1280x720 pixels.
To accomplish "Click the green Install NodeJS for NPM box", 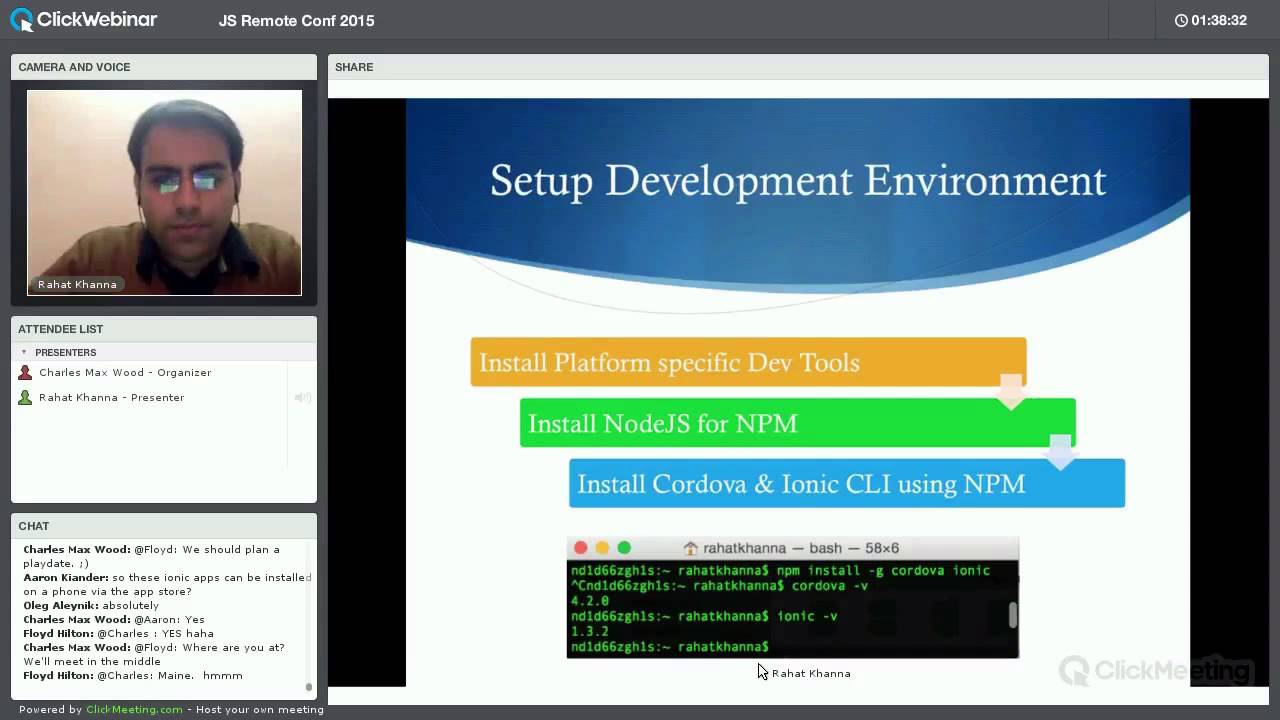I will coord(797,423).
